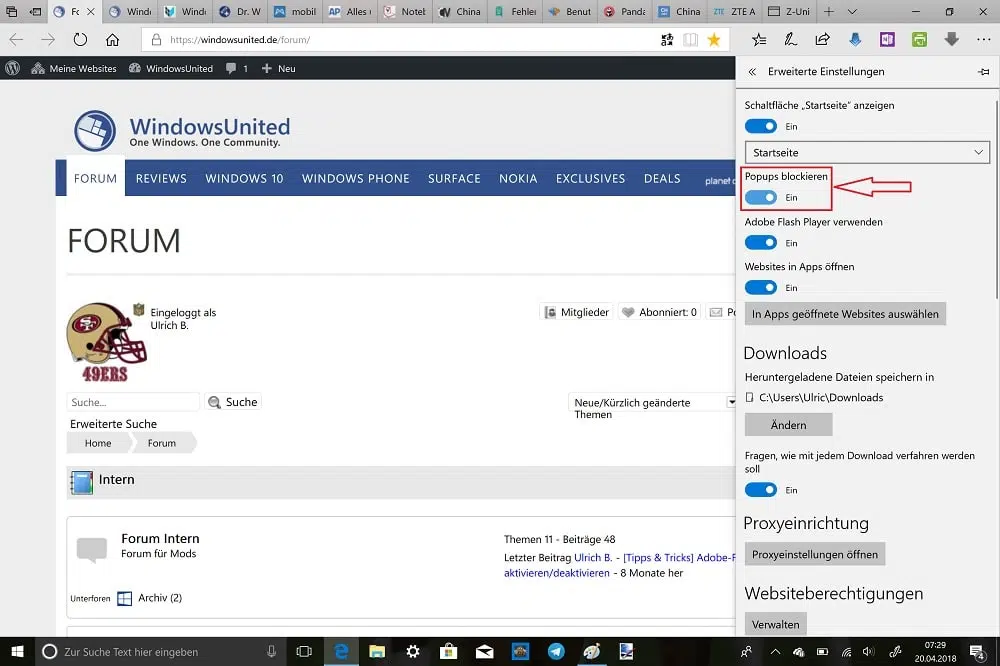Open the SURFACE navigation item
The width and height of the screenshot is (1000, 666).
[454, 179]
